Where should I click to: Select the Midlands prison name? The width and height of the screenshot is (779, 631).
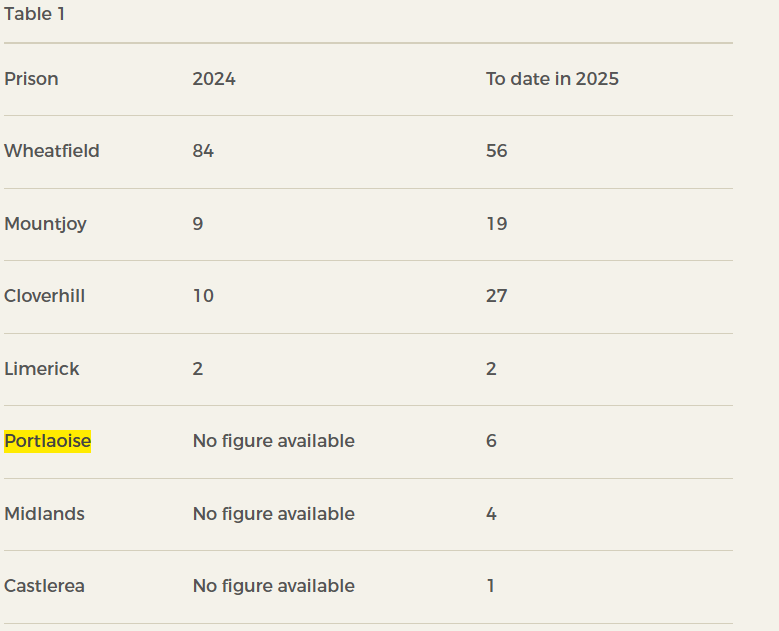tap(44, 514)
